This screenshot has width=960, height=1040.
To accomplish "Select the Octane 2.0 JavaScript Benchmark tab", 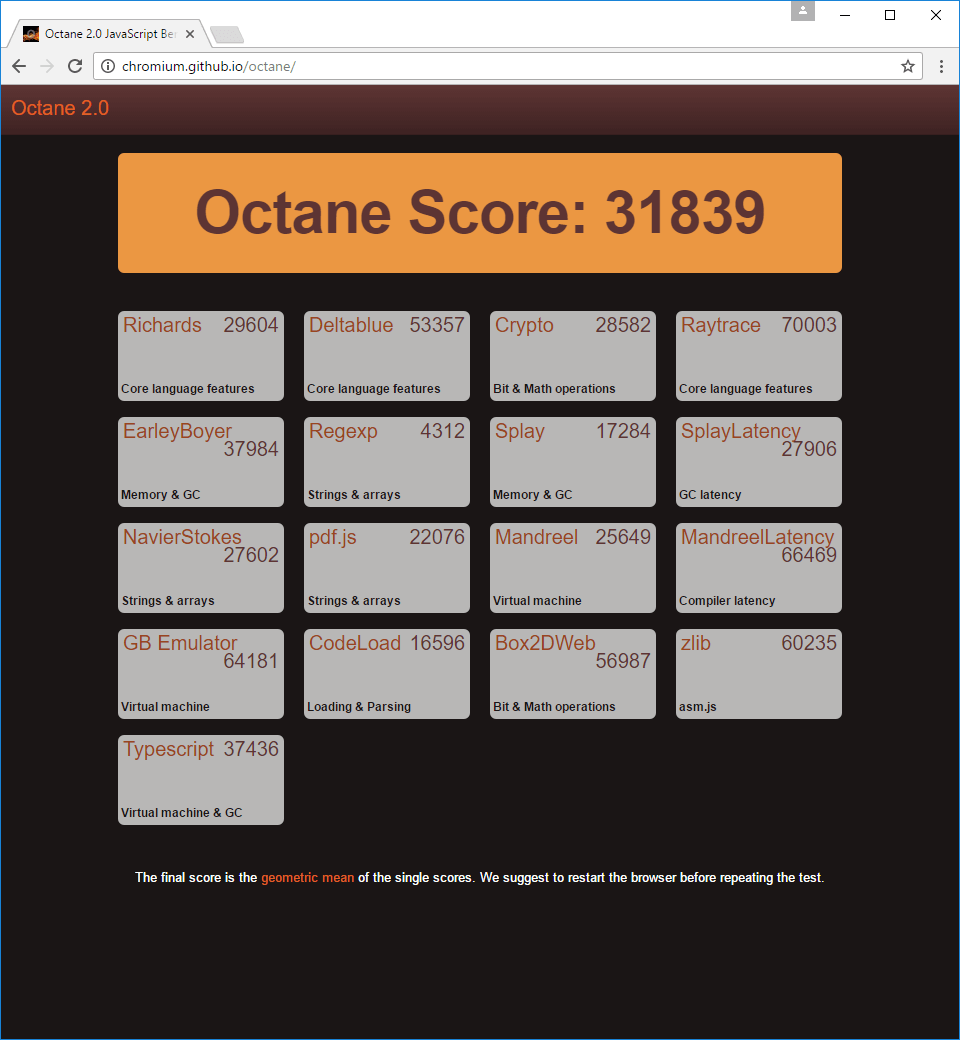I will click(109, 34).
